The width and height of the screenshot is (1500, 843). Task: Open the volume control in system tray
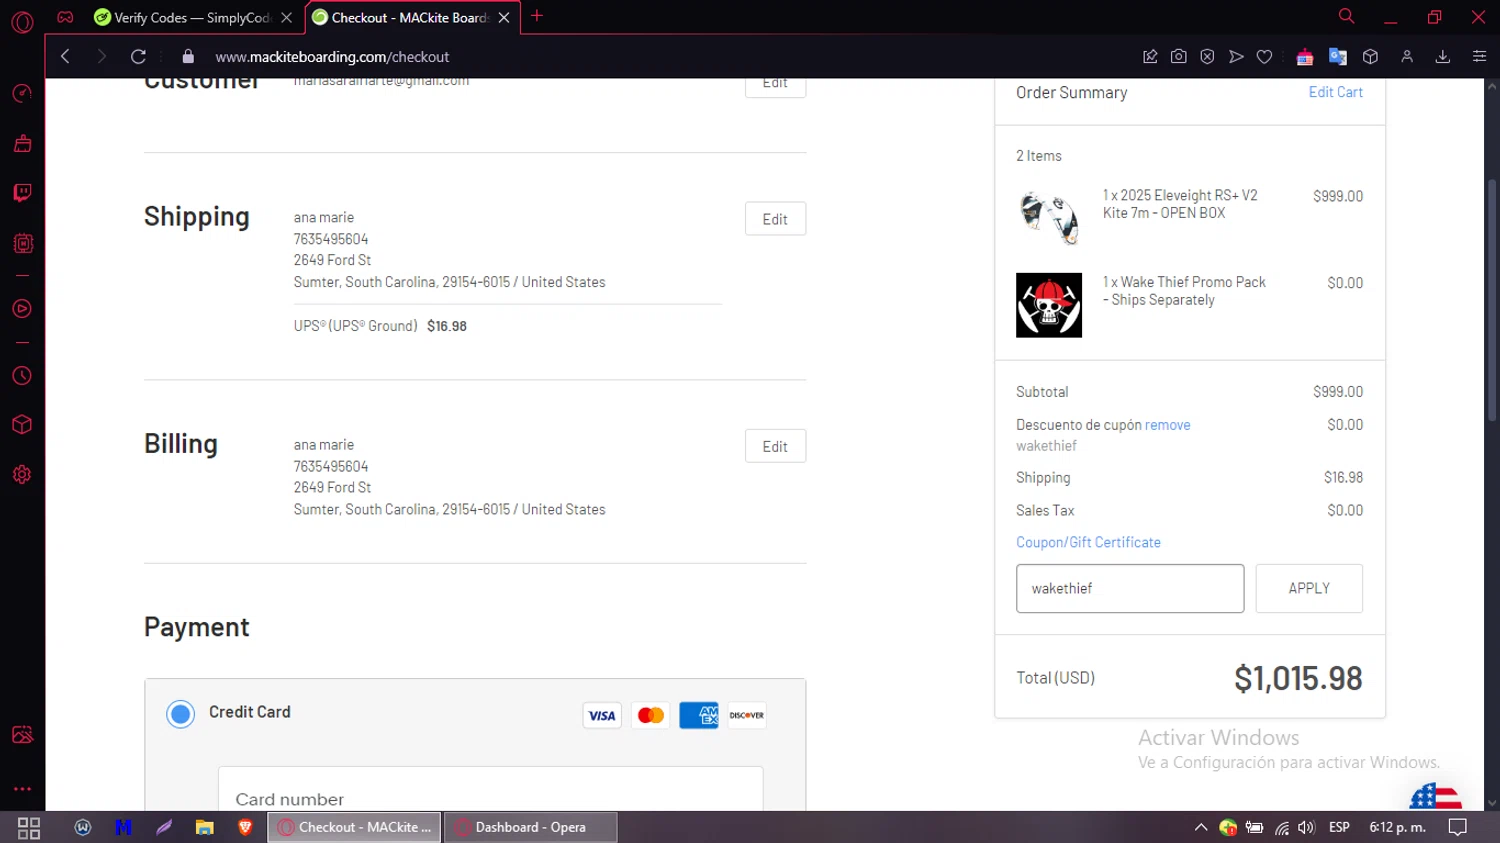pos(1306,827)
